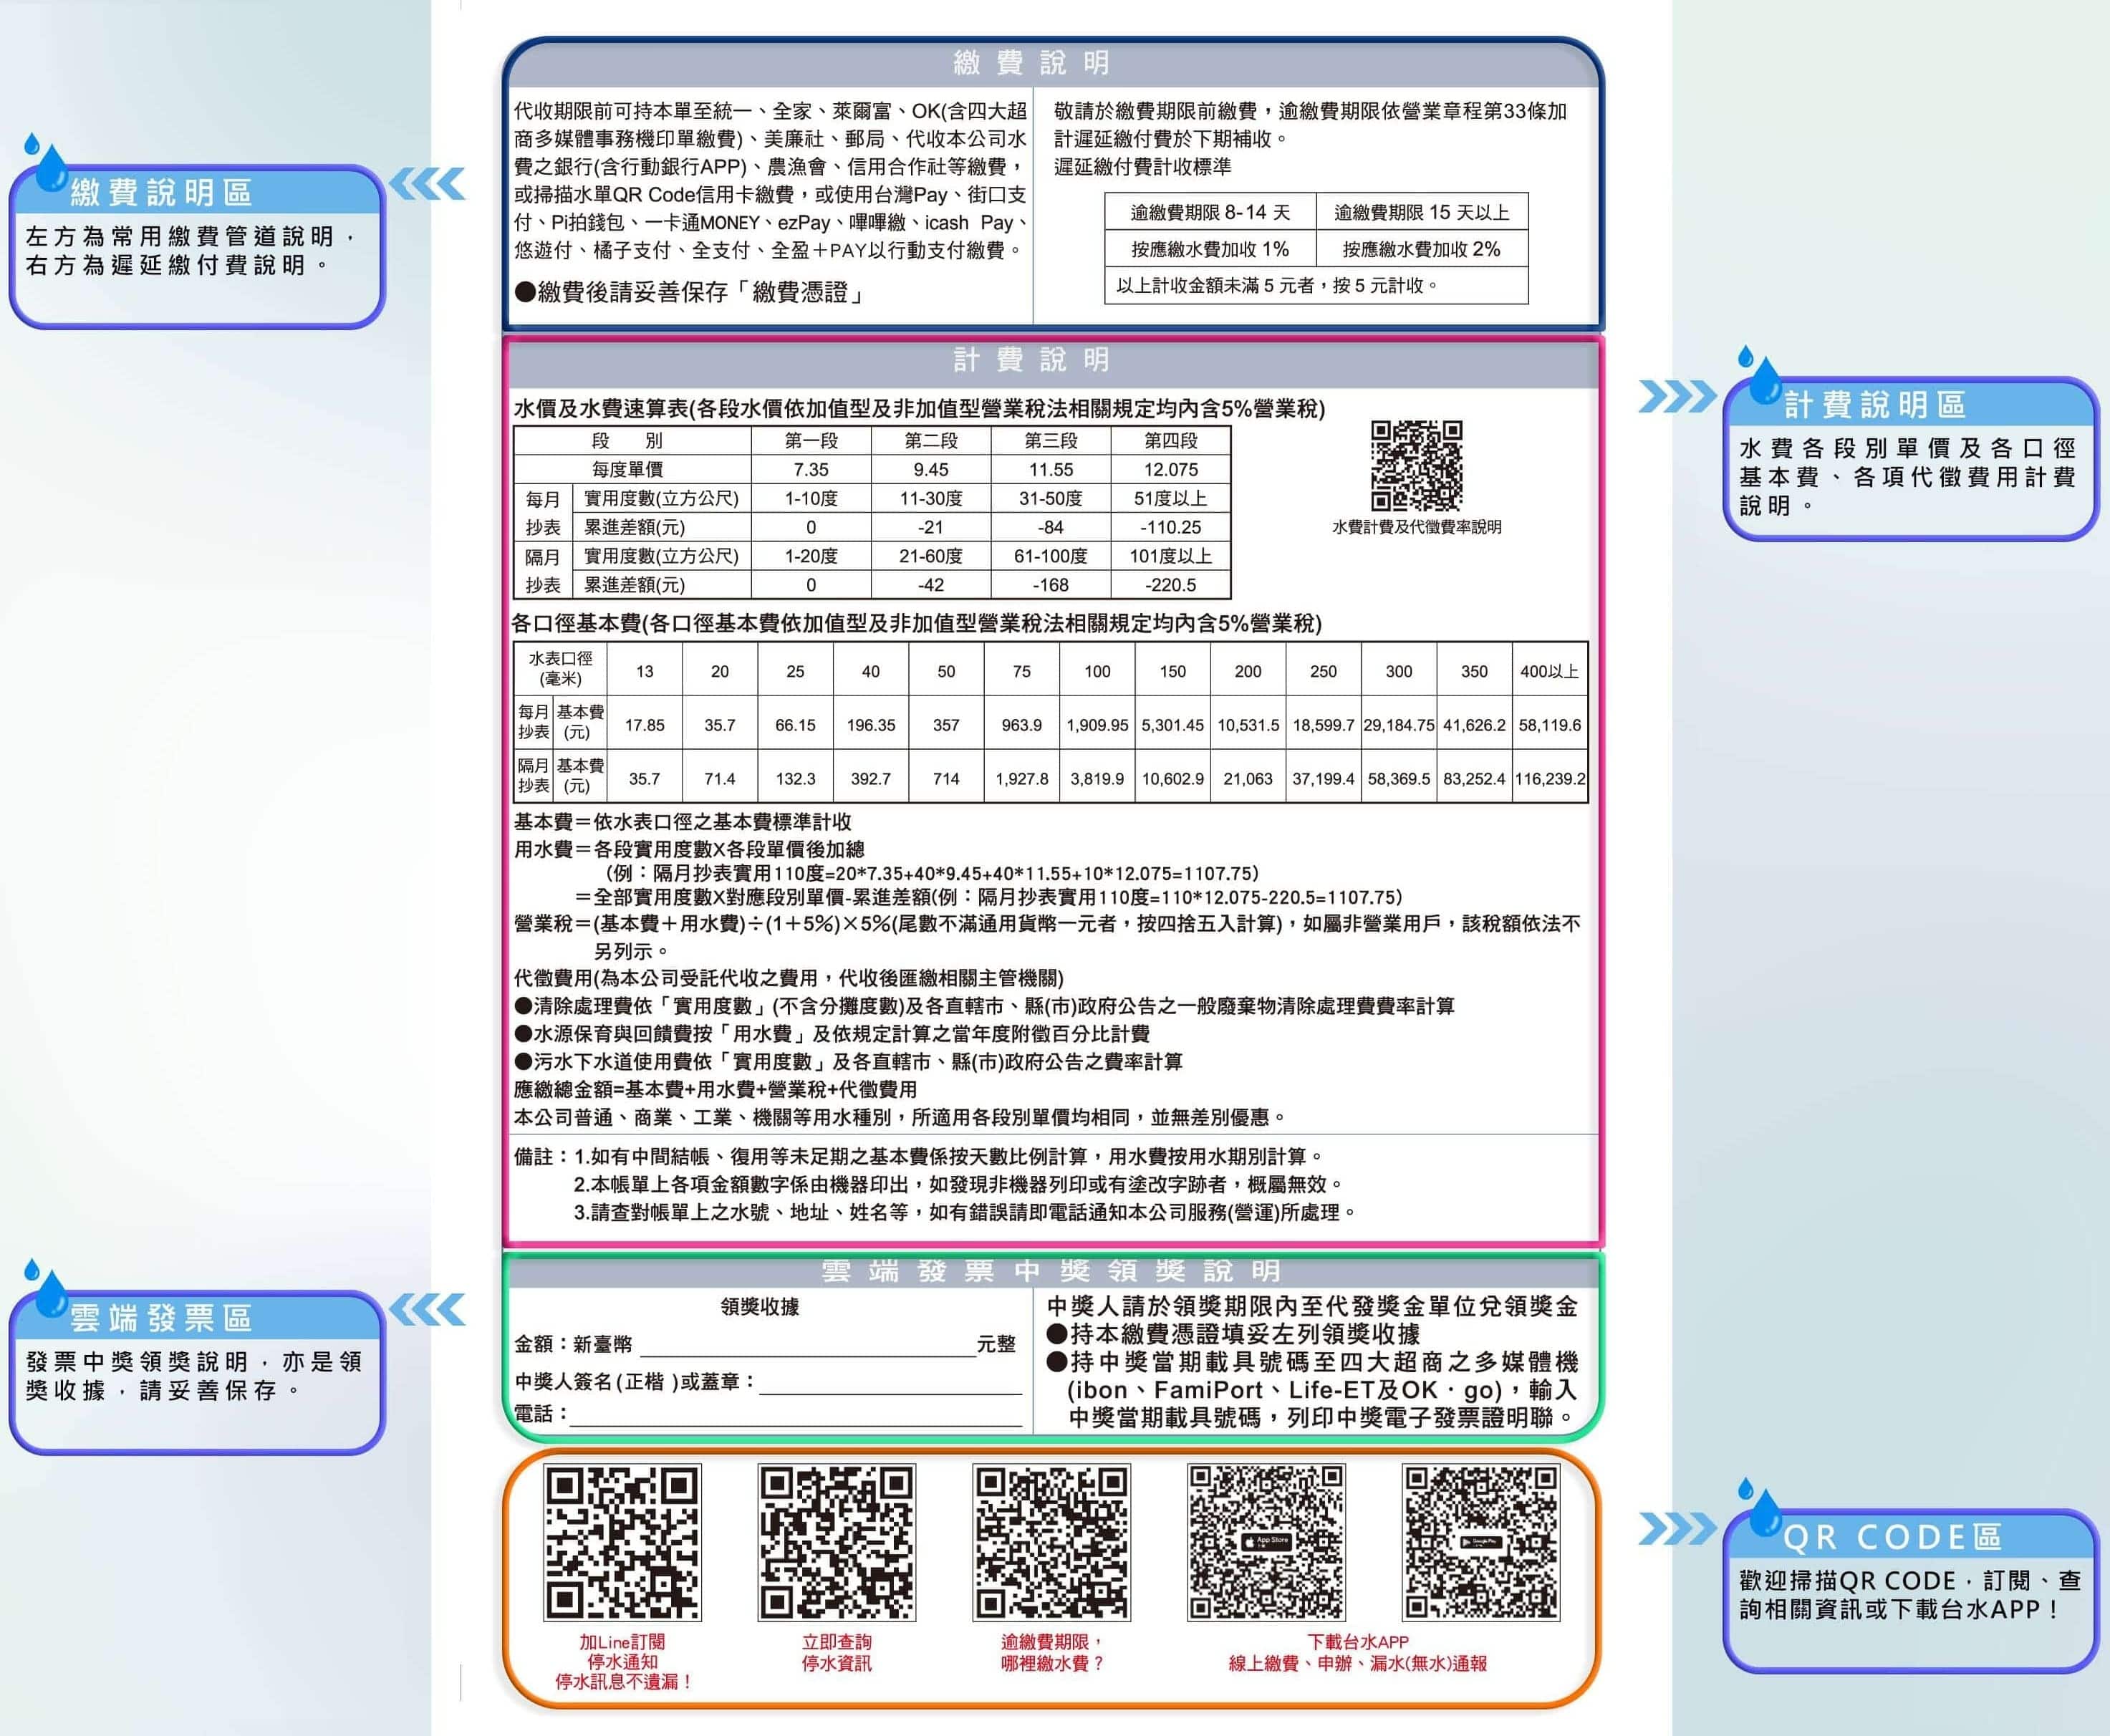Click the 繳費說明 section header
Viewport: 2110px width, 1736px height.
(1032, 63)
